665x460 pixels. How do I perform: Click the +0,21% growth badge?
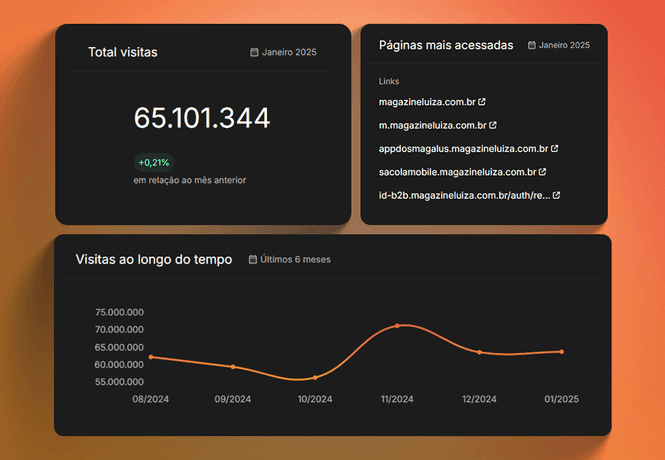[x=154, y=162]
